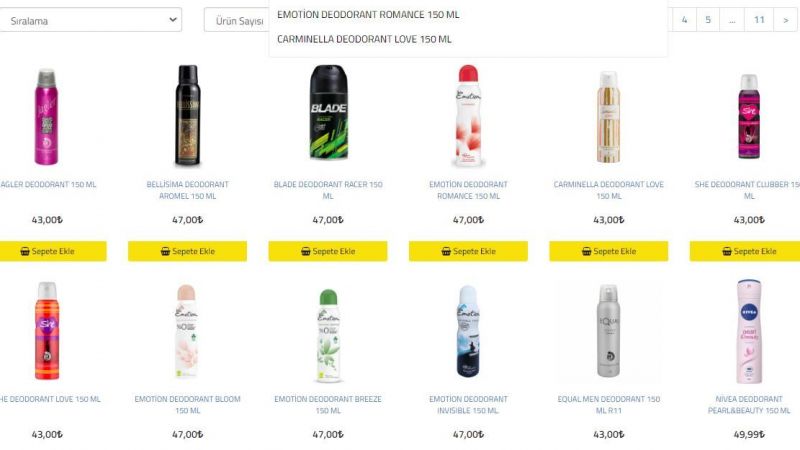Viewport: 800px width, 450px height.
Task: Add Carminella Deodorant Love to cart
Action: [x=609, y=251]
